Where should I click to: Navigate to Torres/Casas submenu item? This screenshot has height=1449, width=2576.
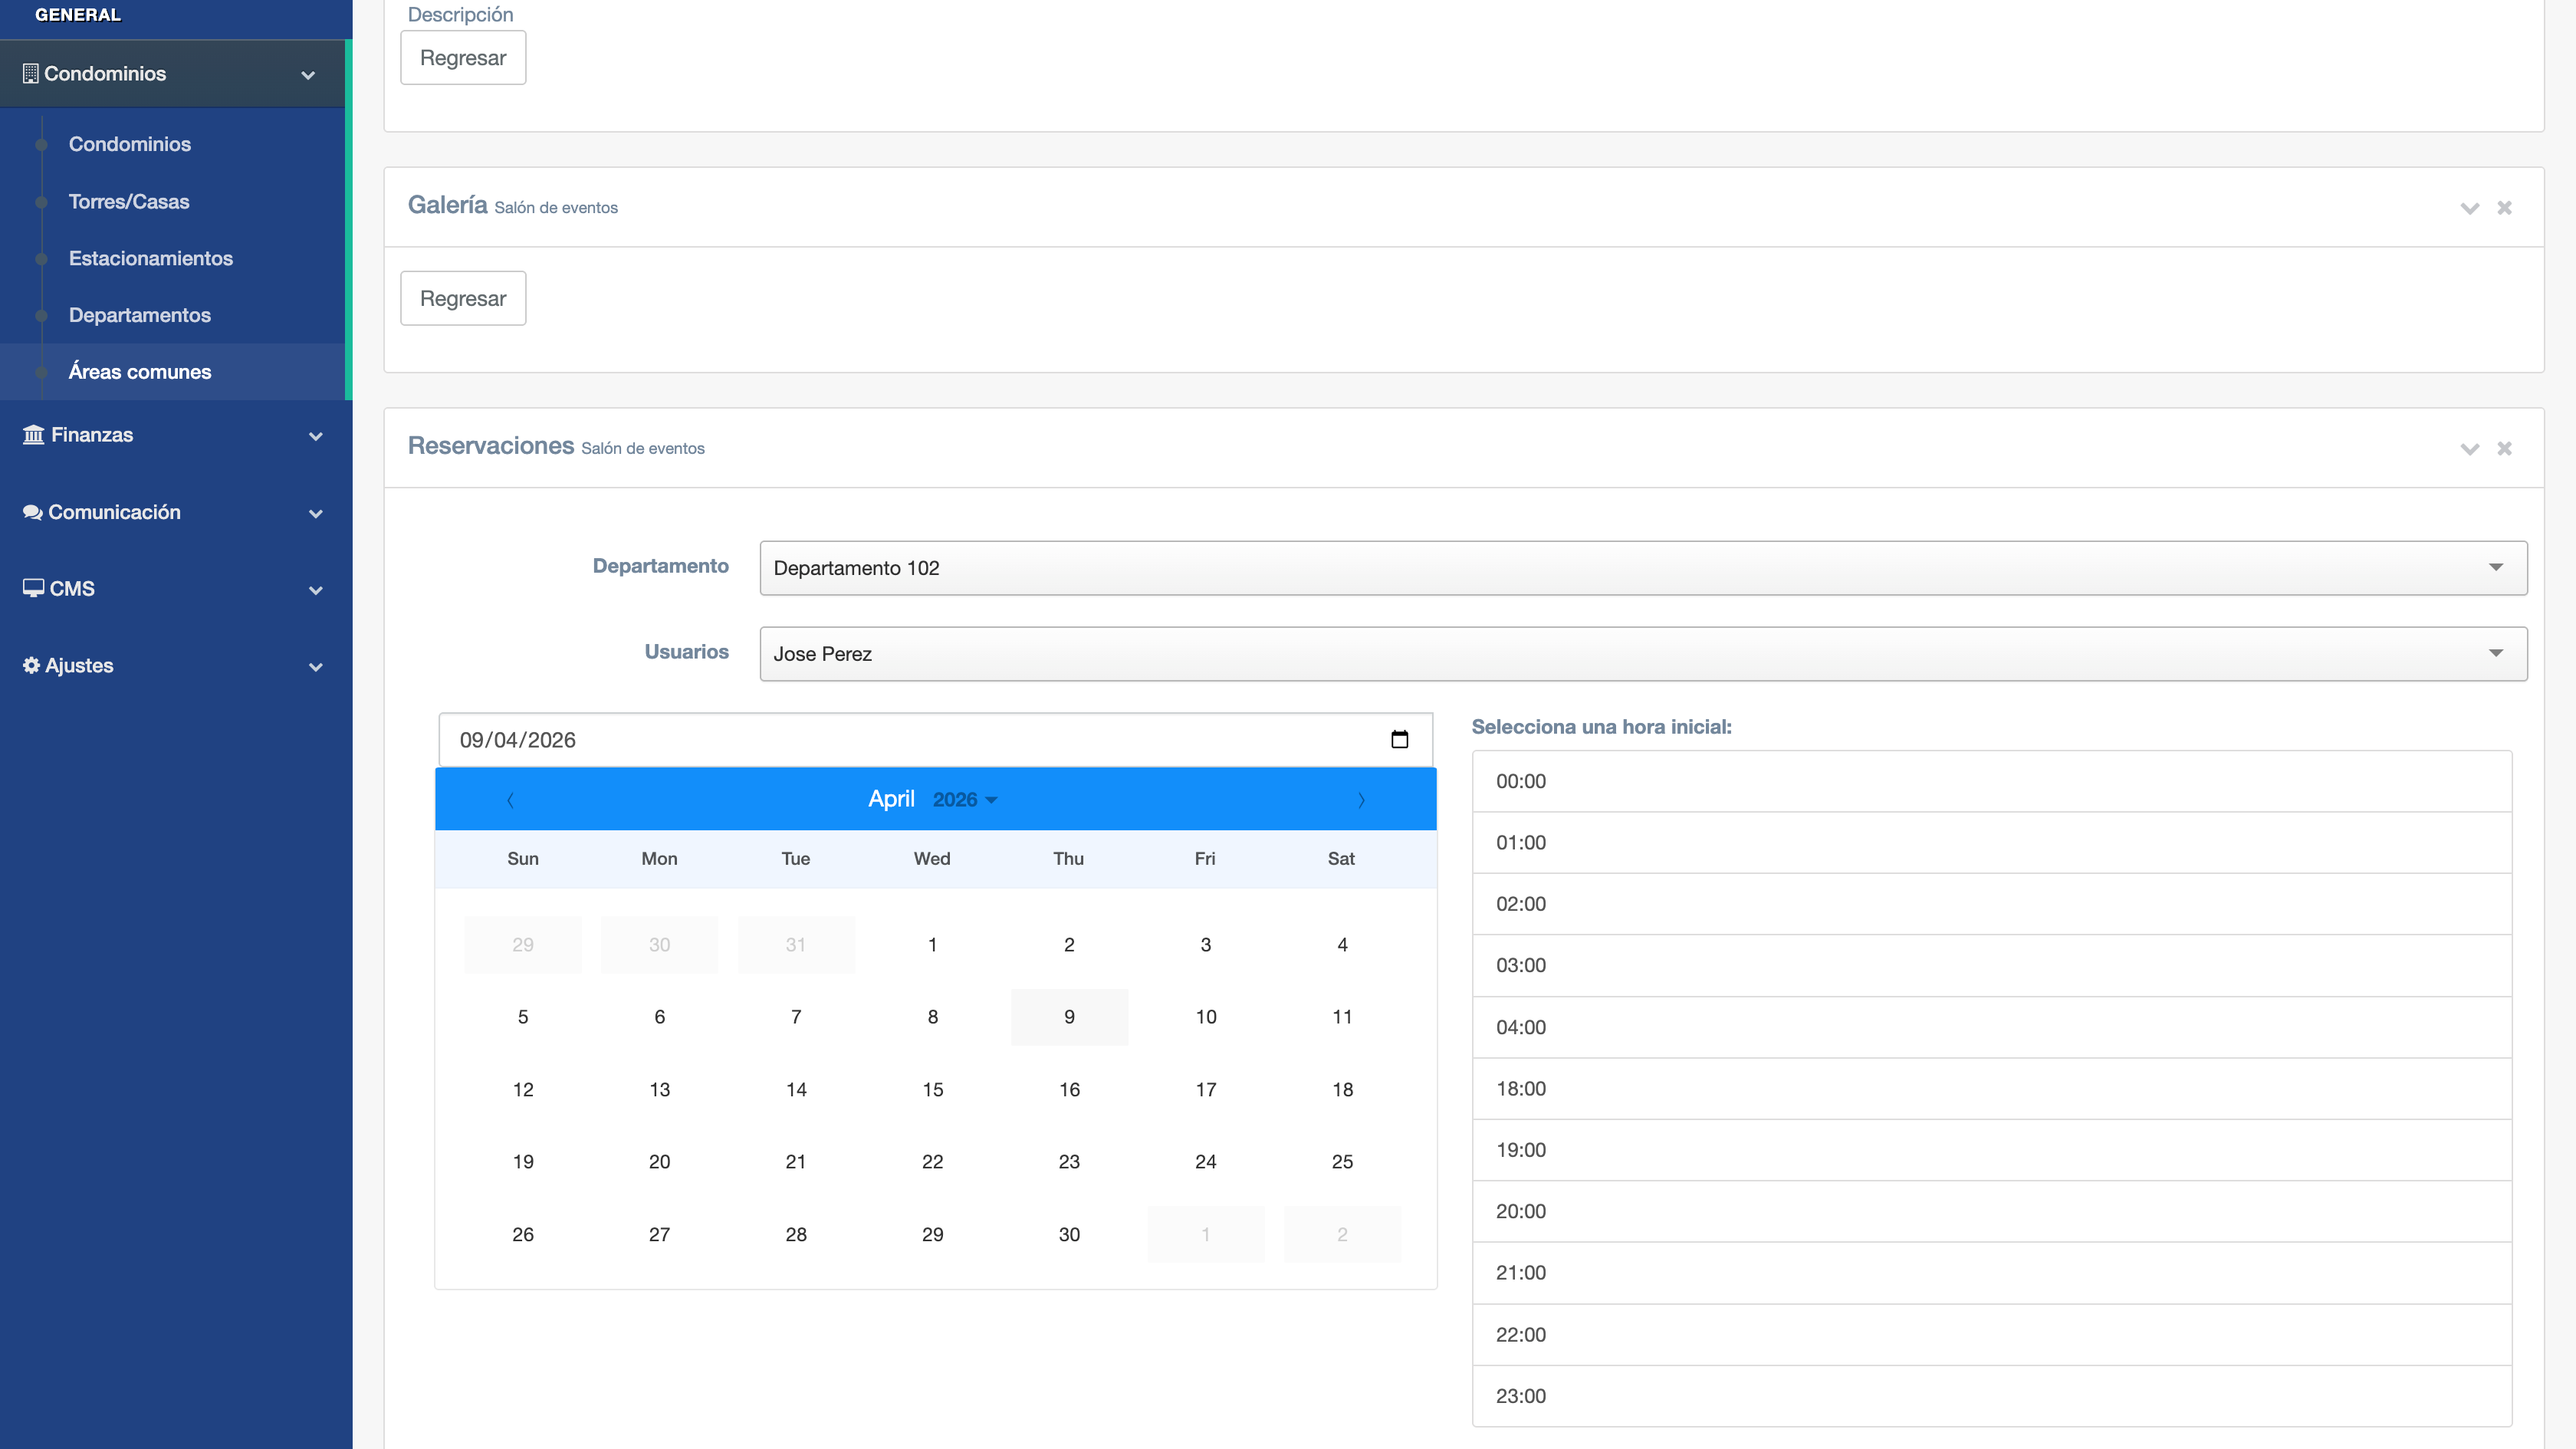click(x=129, y=201)
